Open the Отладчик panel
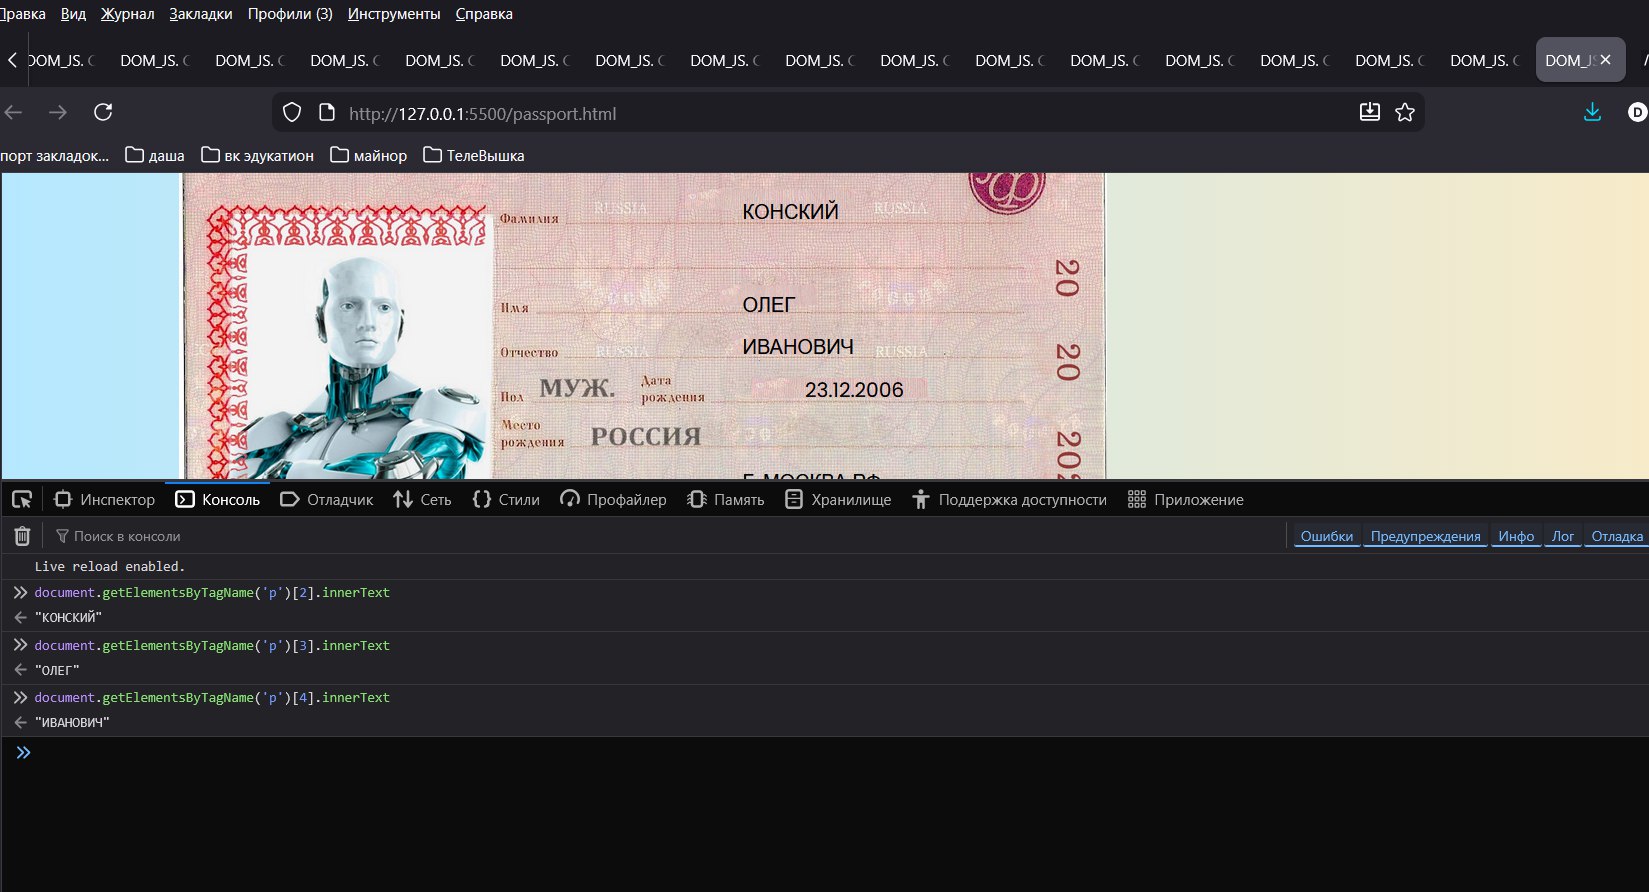This screenshot has width=1649, height=892. pos(327,499)
